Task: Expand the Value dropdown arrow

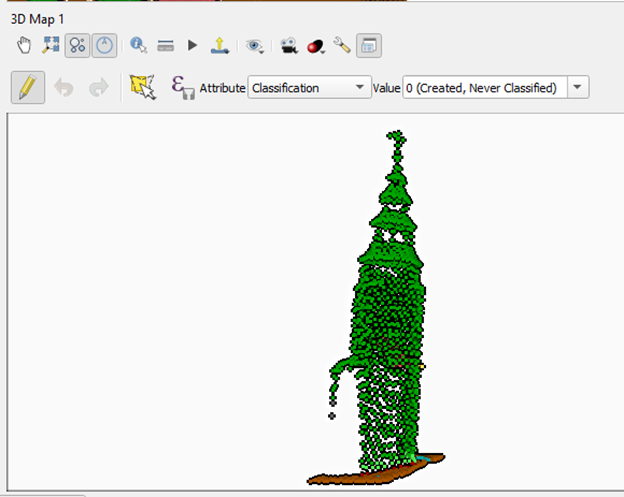Action: coord(578,87)
